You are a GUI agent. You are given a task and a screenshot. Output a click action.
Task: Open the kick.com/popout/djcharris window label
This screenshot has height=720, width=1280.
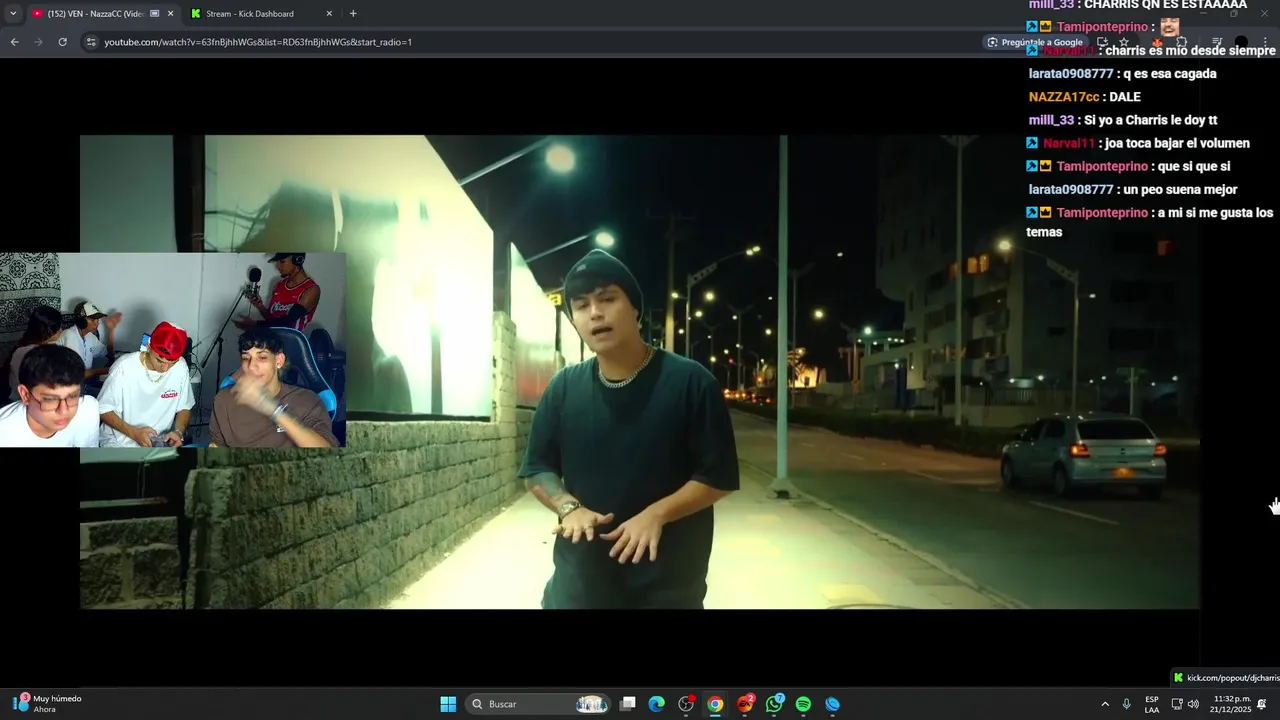pos(1226,678)
